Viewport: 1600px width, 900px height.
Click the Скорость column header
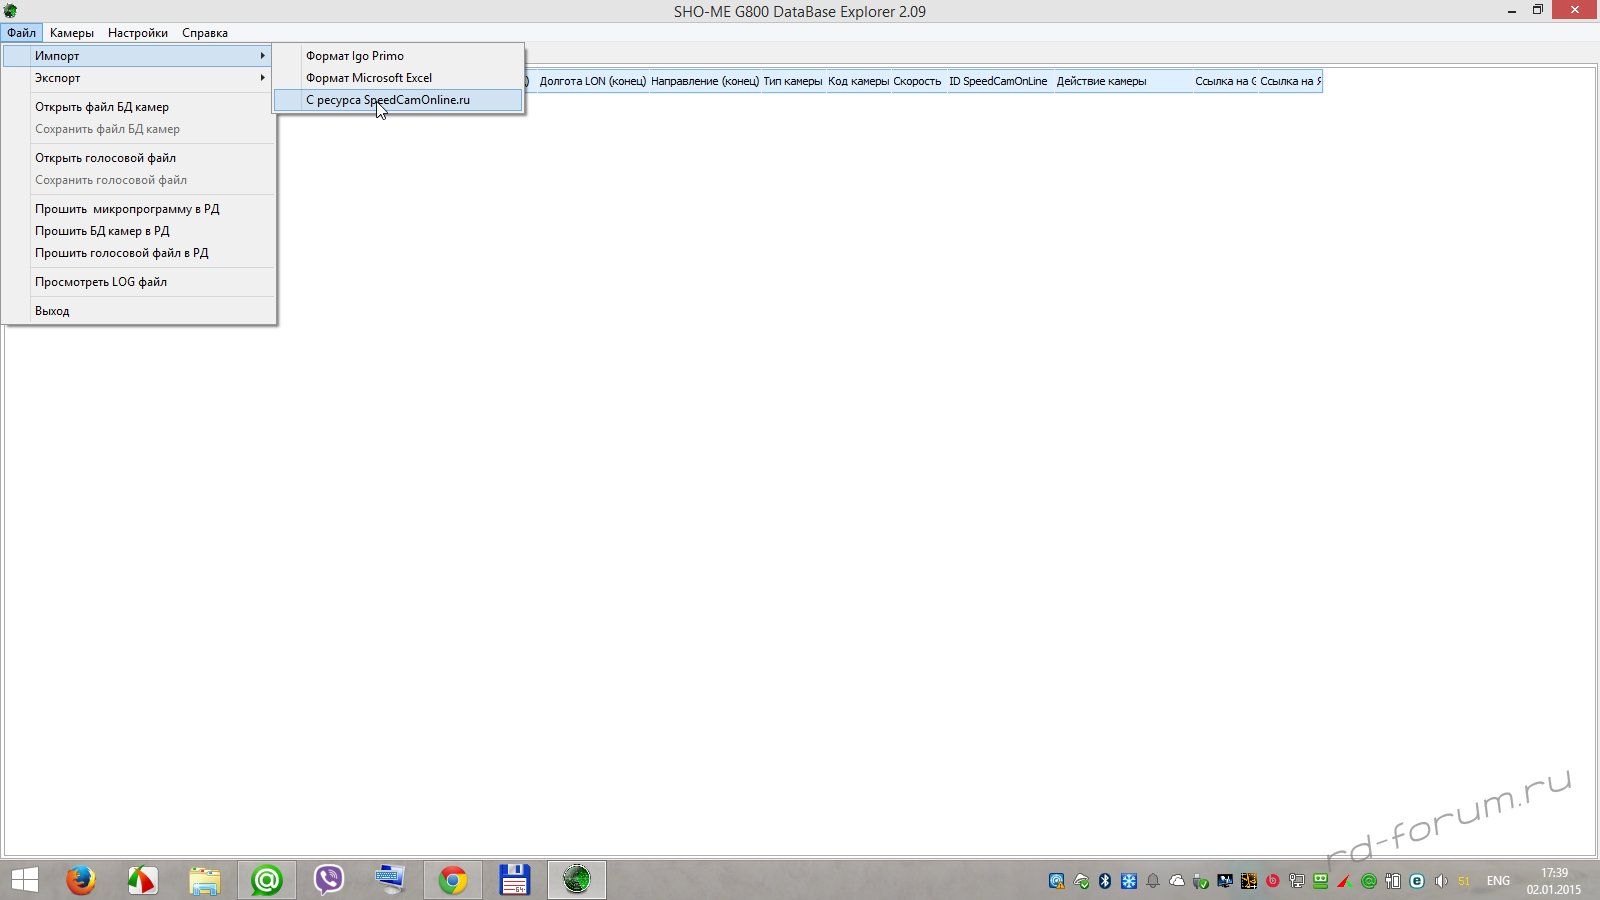pos(918,81)
